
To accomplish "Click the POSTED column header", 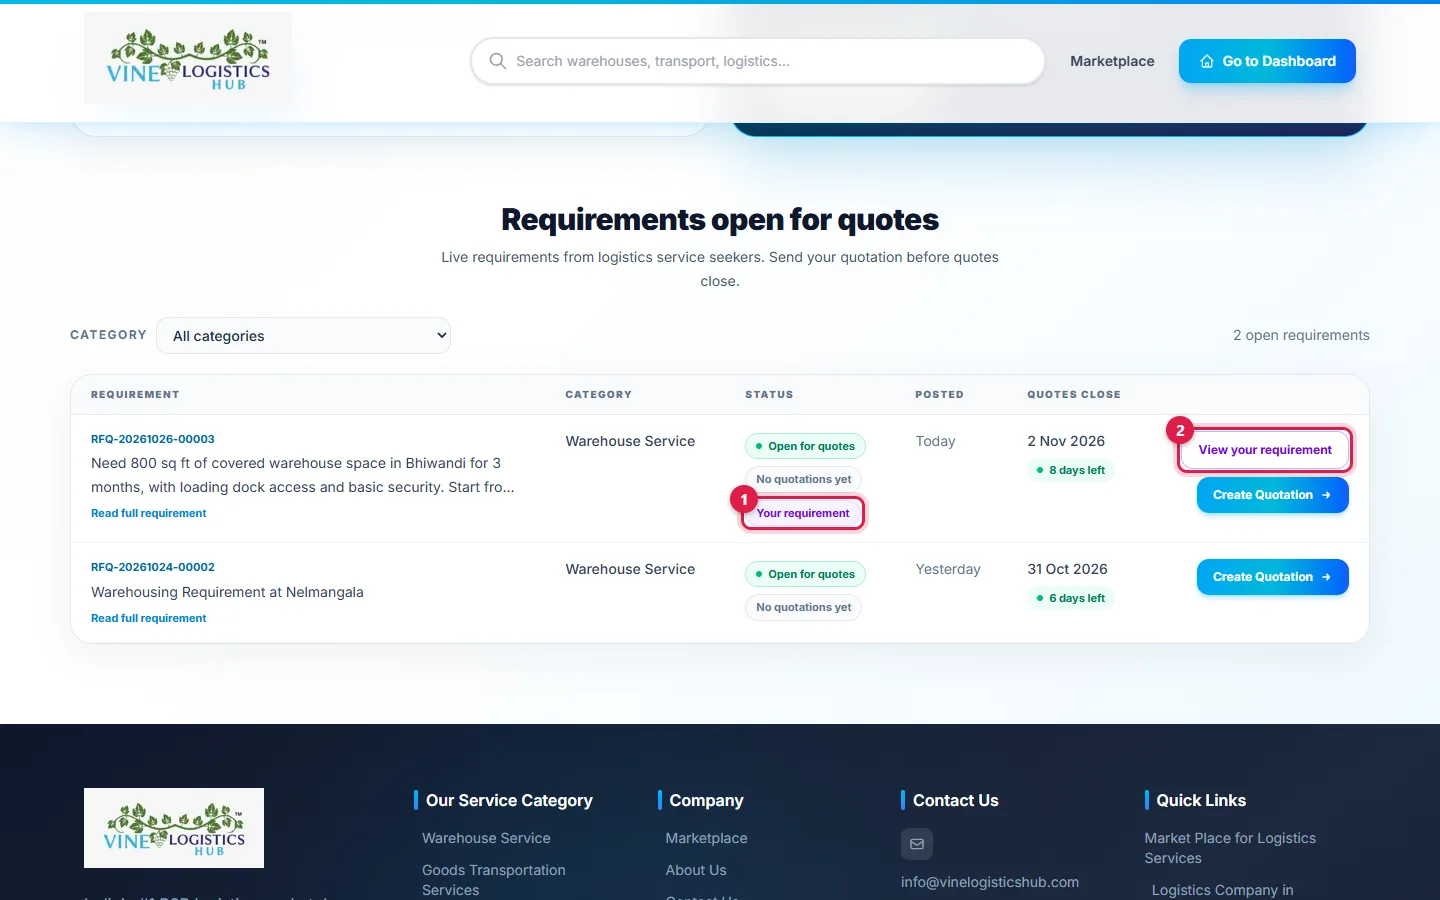I will tap(939, 395).
